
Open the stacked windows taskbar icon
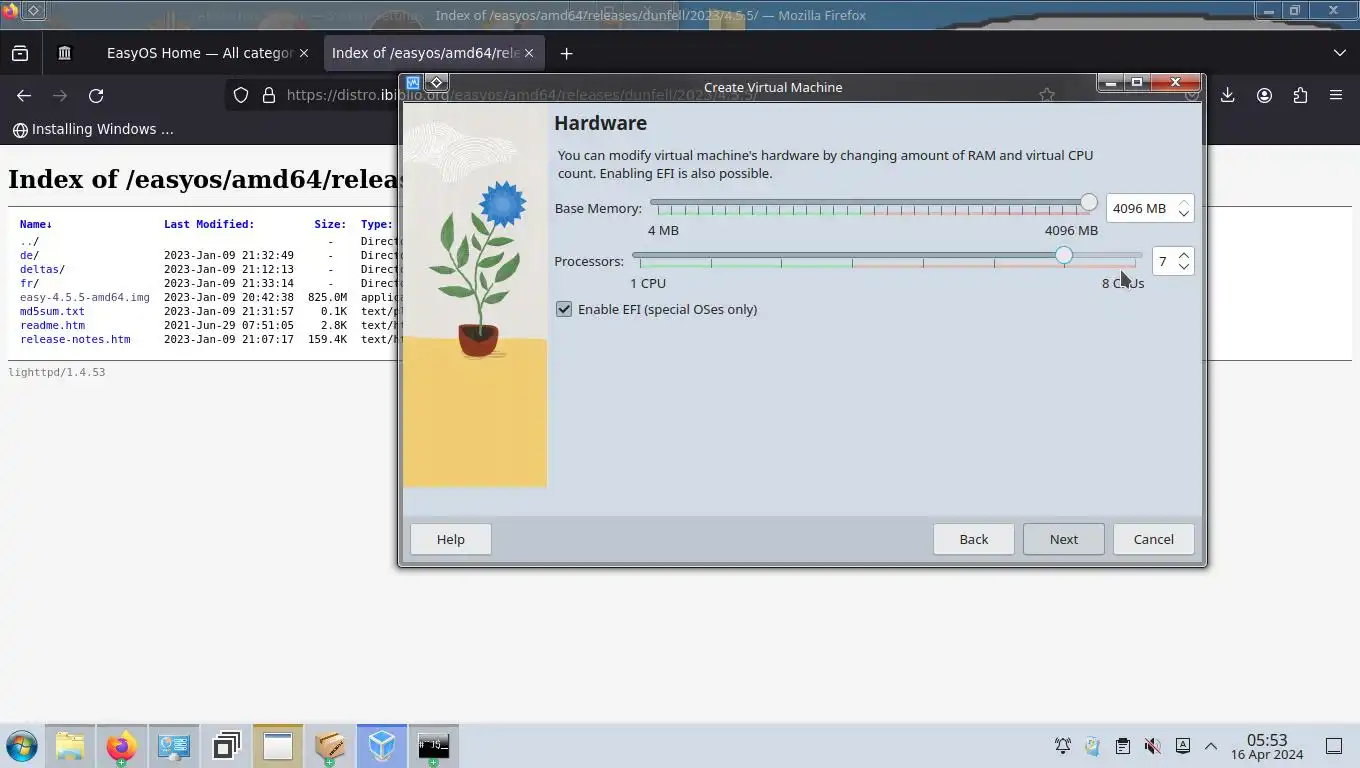pos(226,746)
